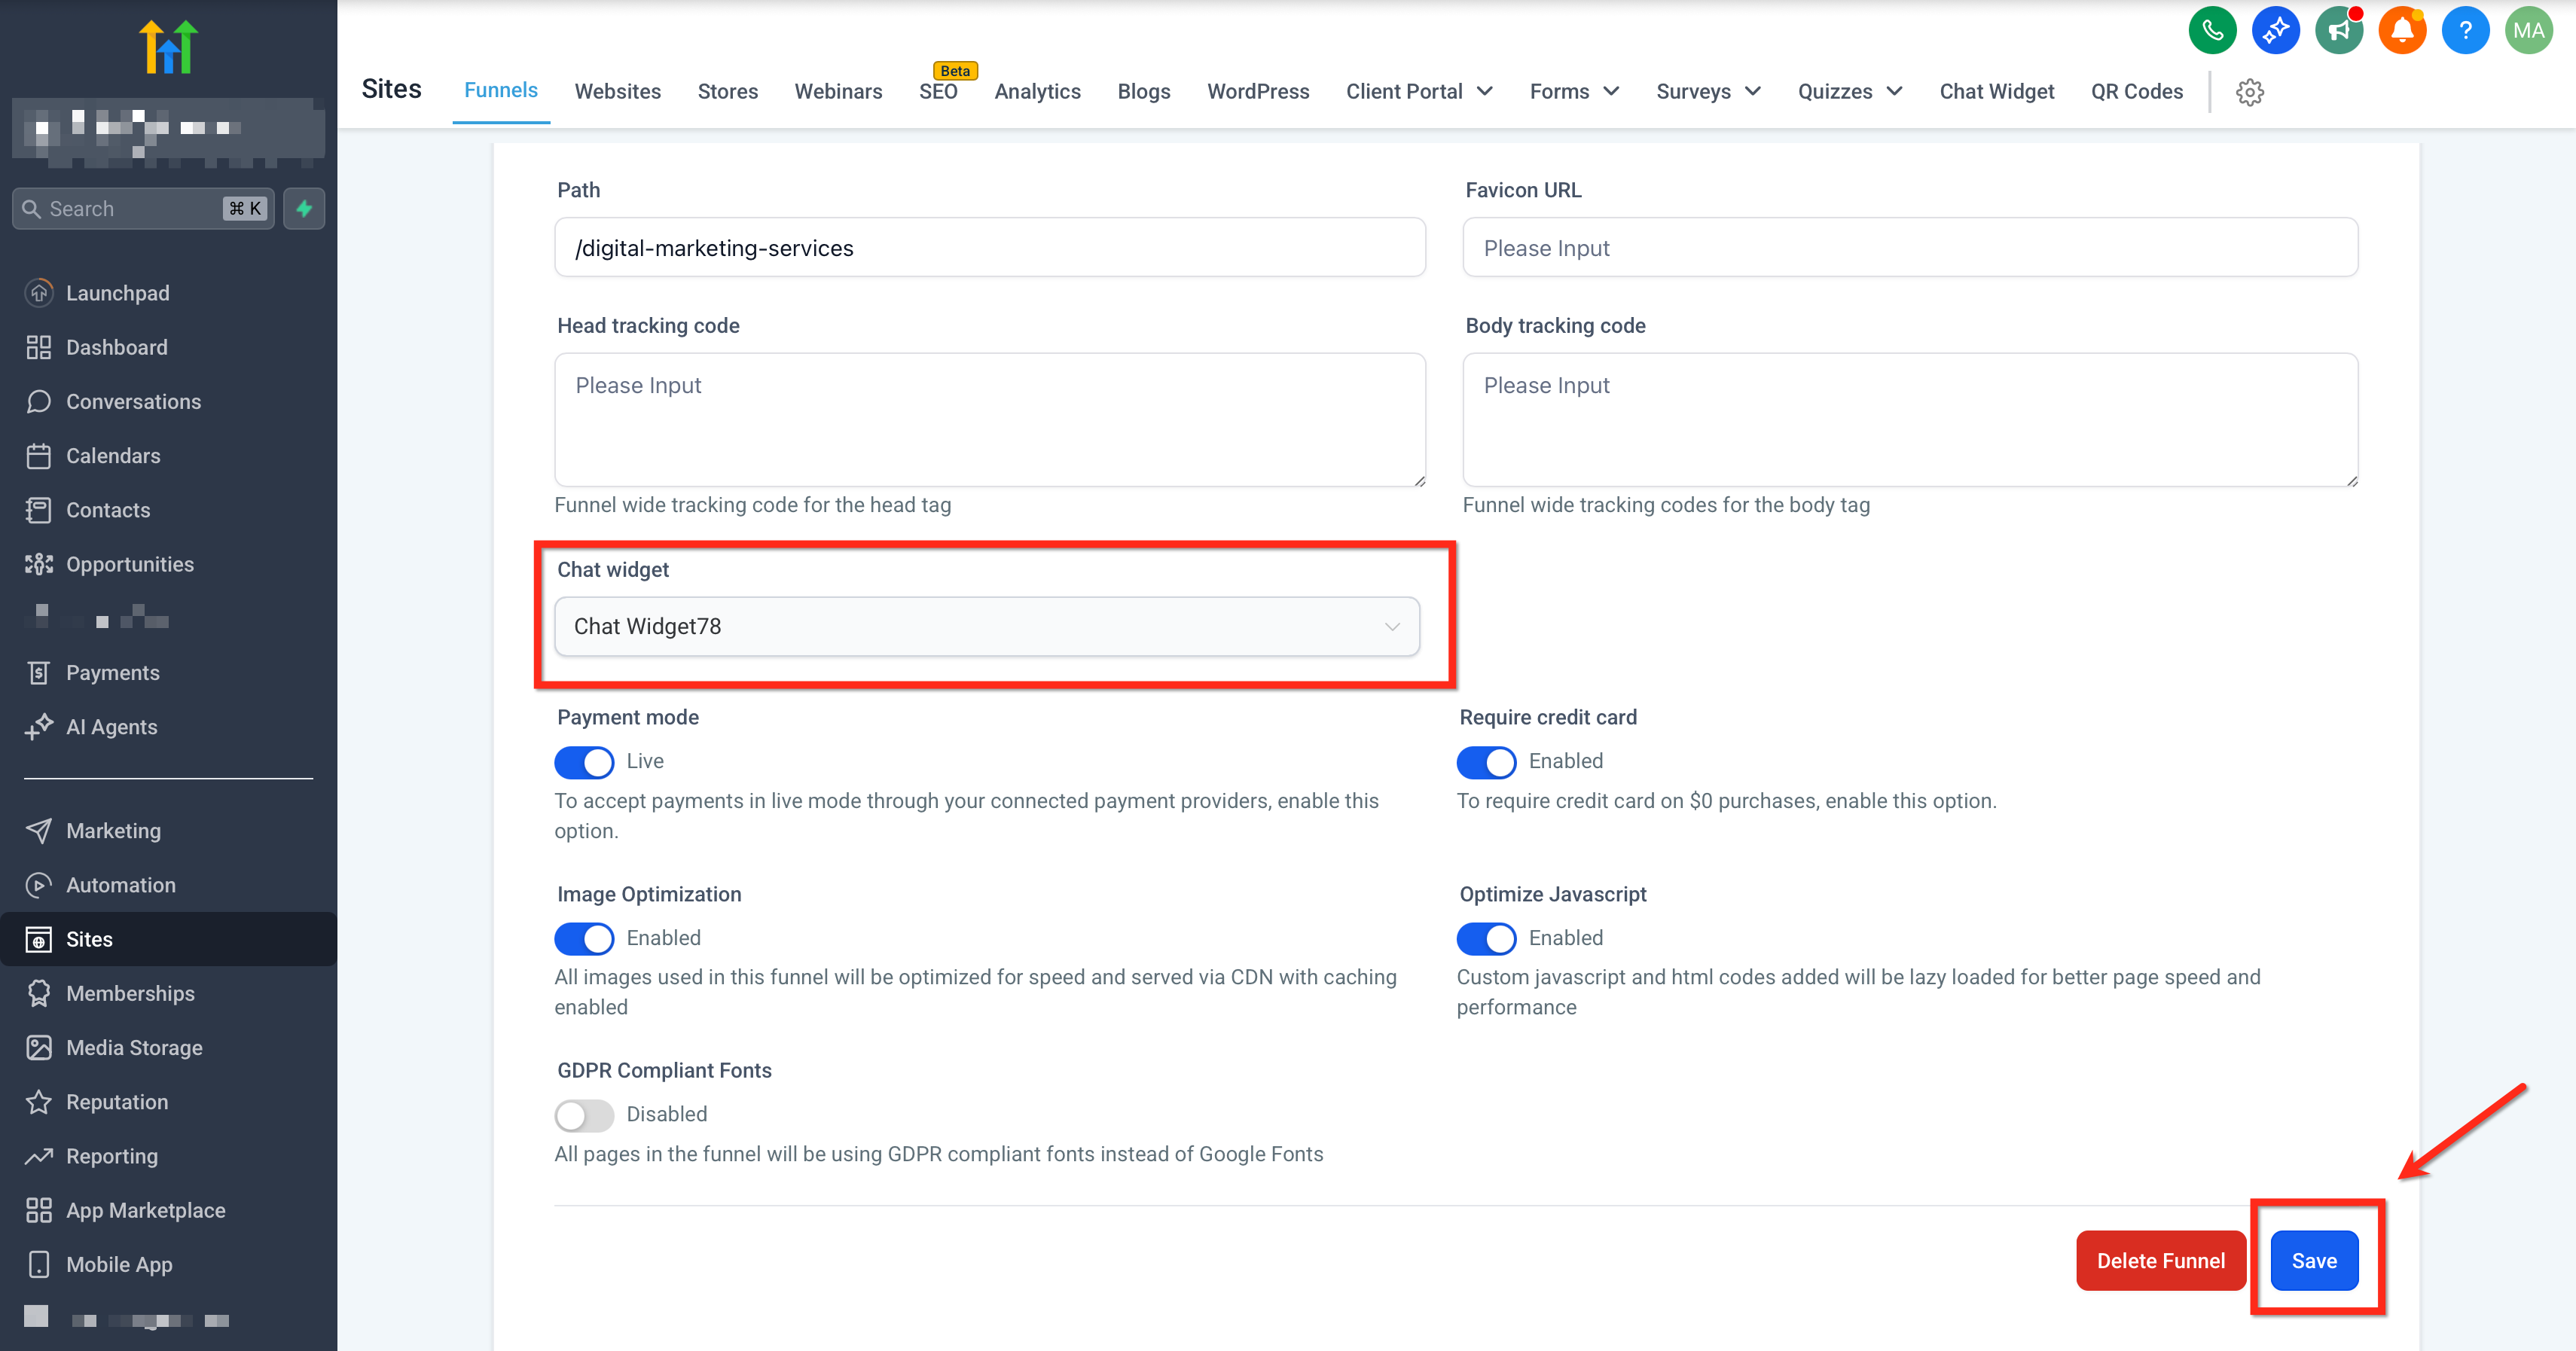Open the Analytics tab
The height and width of the screenshot is (1351, 2576).
pos(1037,91)
